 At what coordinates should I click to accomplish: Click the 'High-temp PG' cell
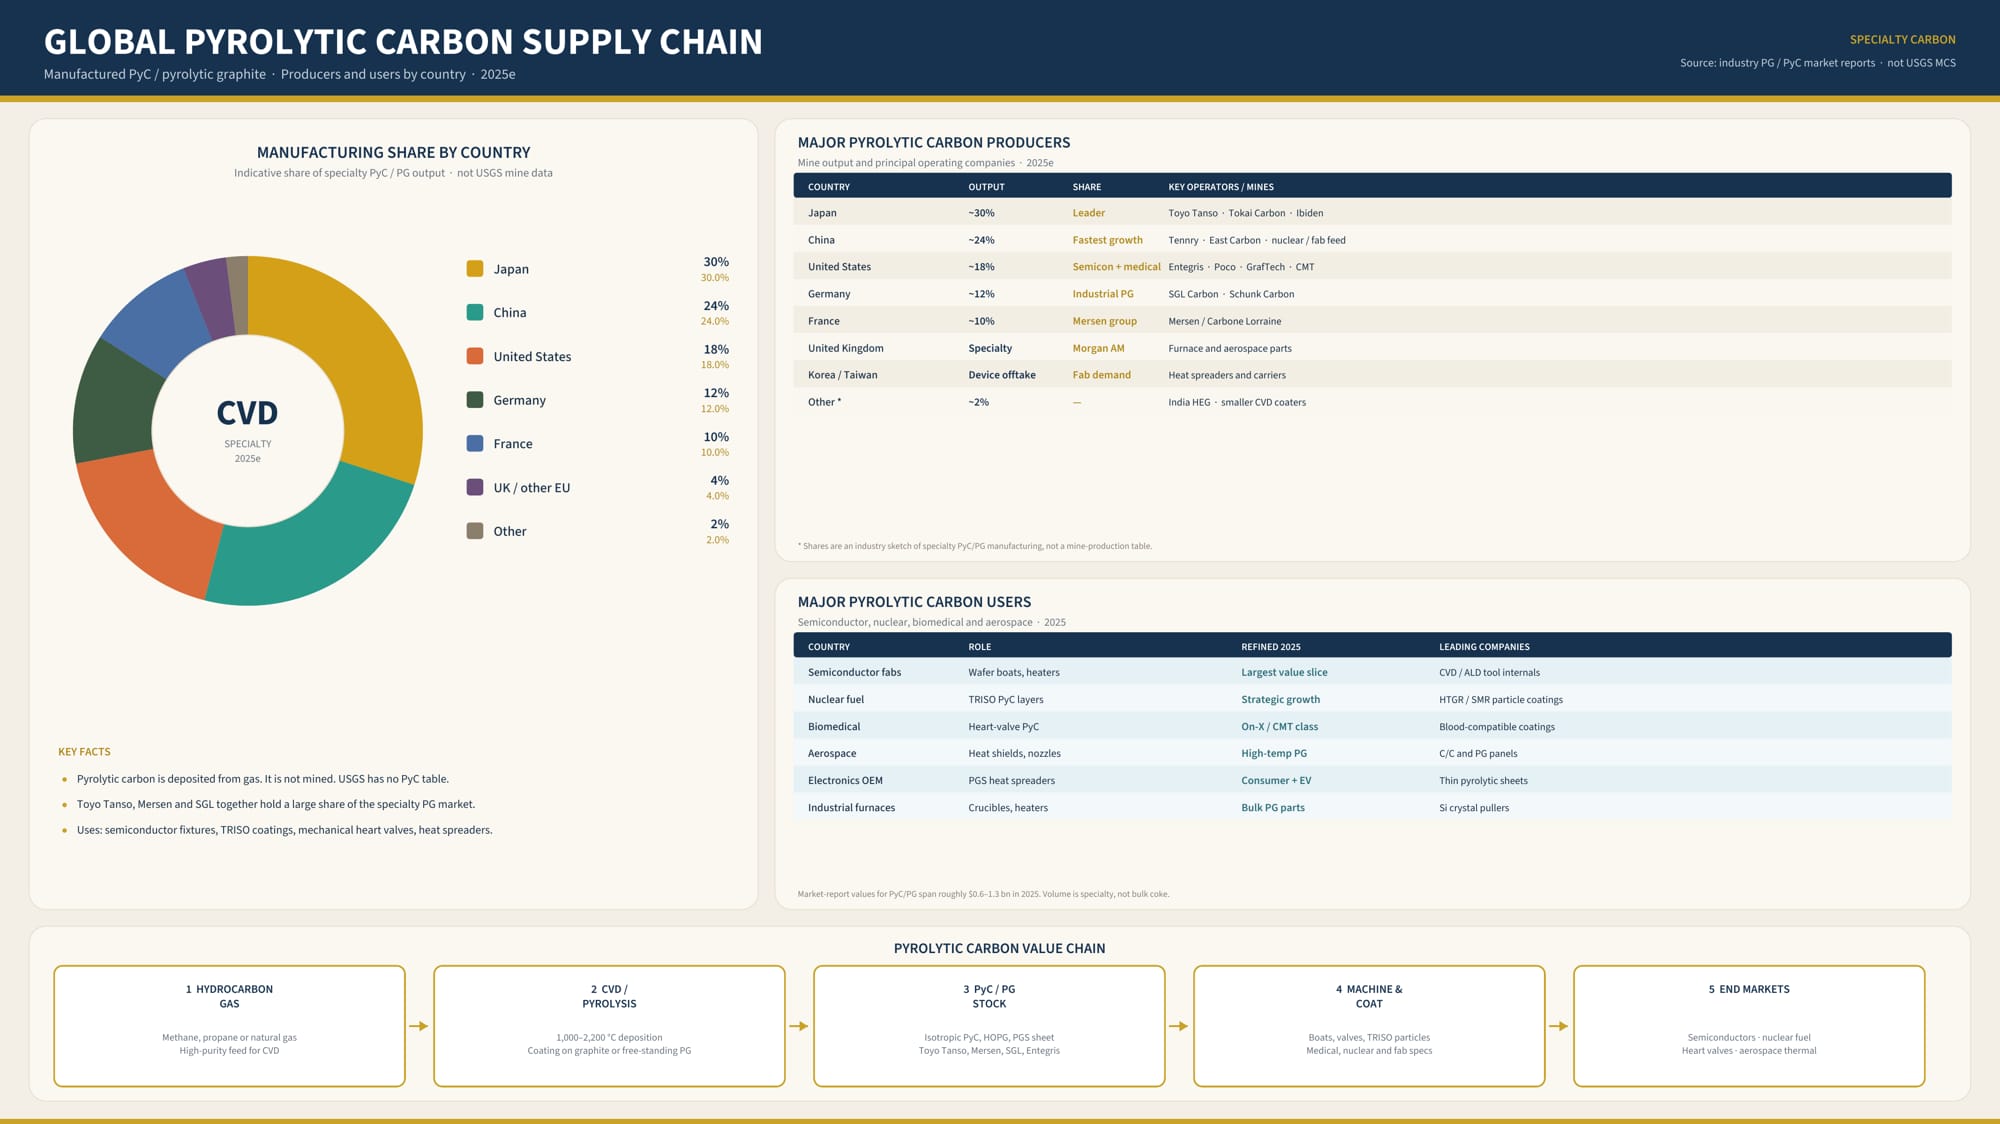click(x=1273, y=754)
